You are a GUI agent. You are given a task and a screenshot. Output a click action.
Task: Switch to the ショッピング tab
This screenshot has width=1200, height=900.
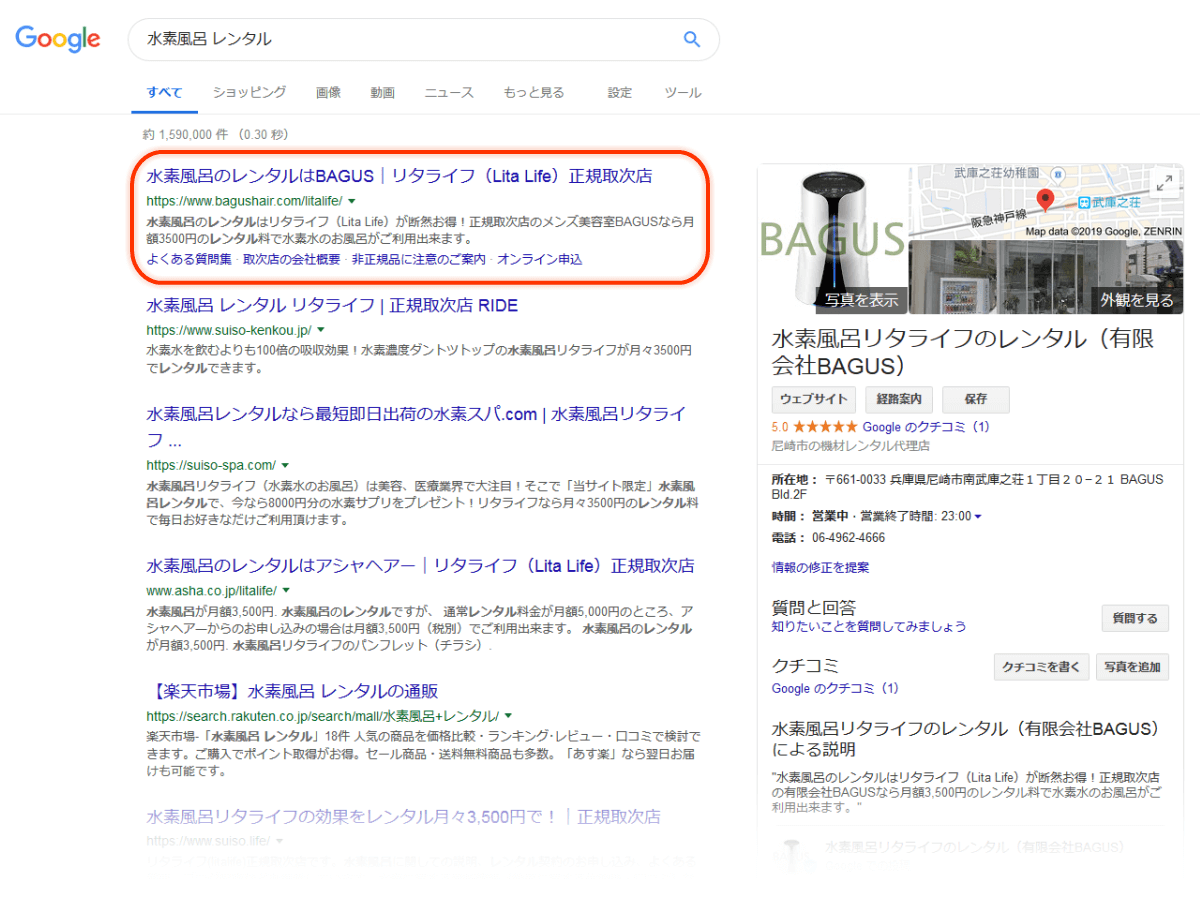[x=249, y=92]
